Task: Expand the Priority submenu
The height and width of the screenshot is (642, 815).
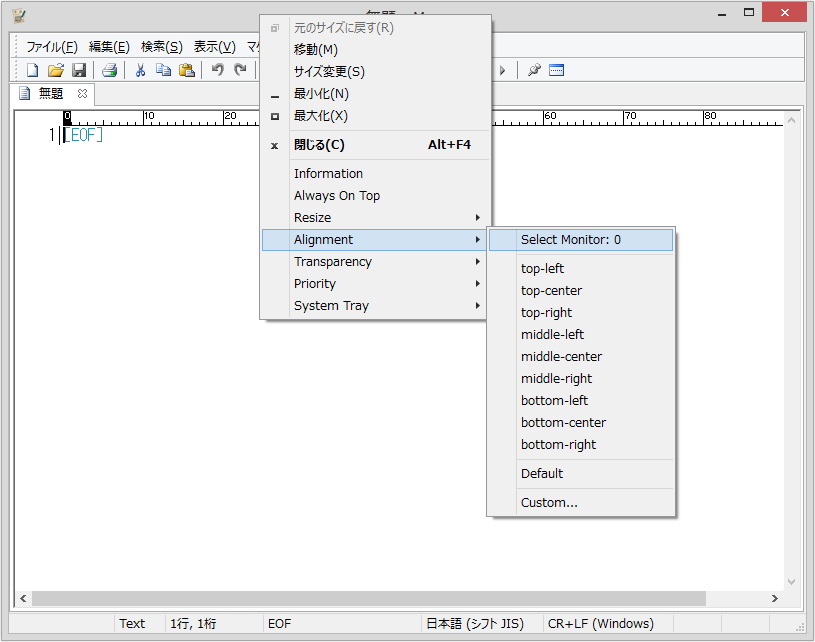Action: tap(375, 284)
